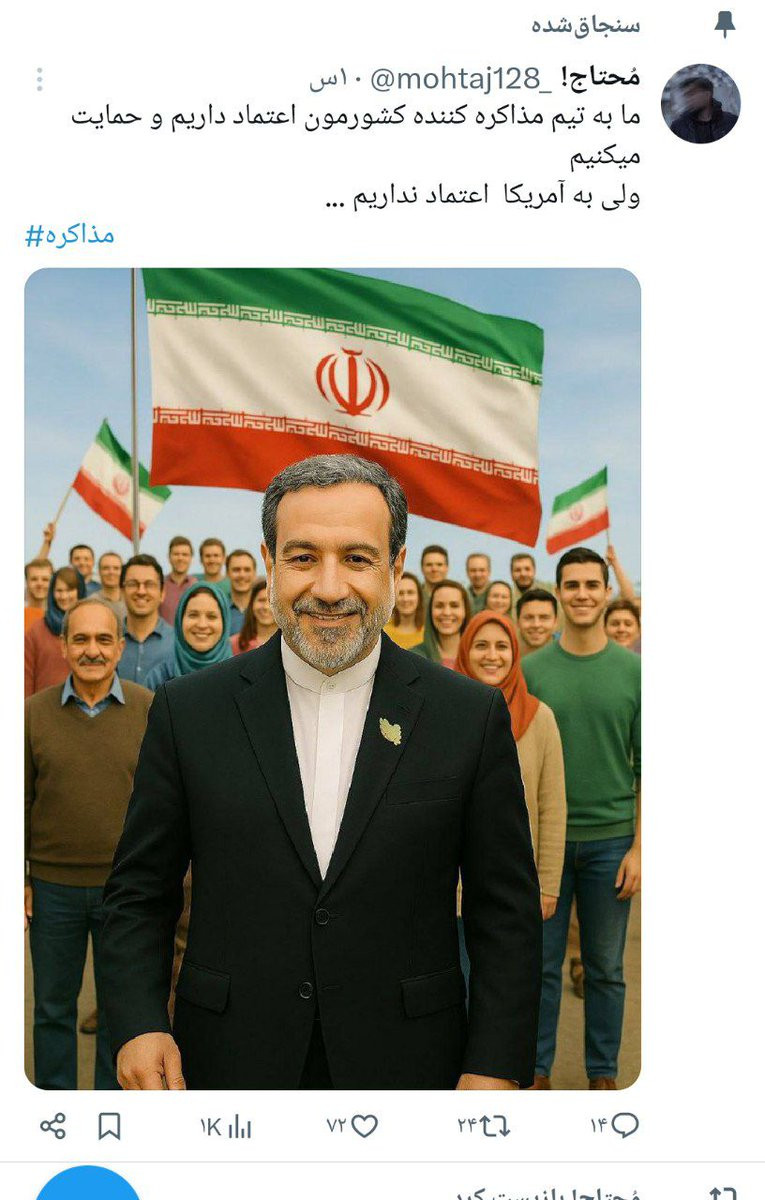The width and height of the screenshot is (765, 1200).
Task: Click the pinned label سنجاق‌شده
Action: point(586,25)
